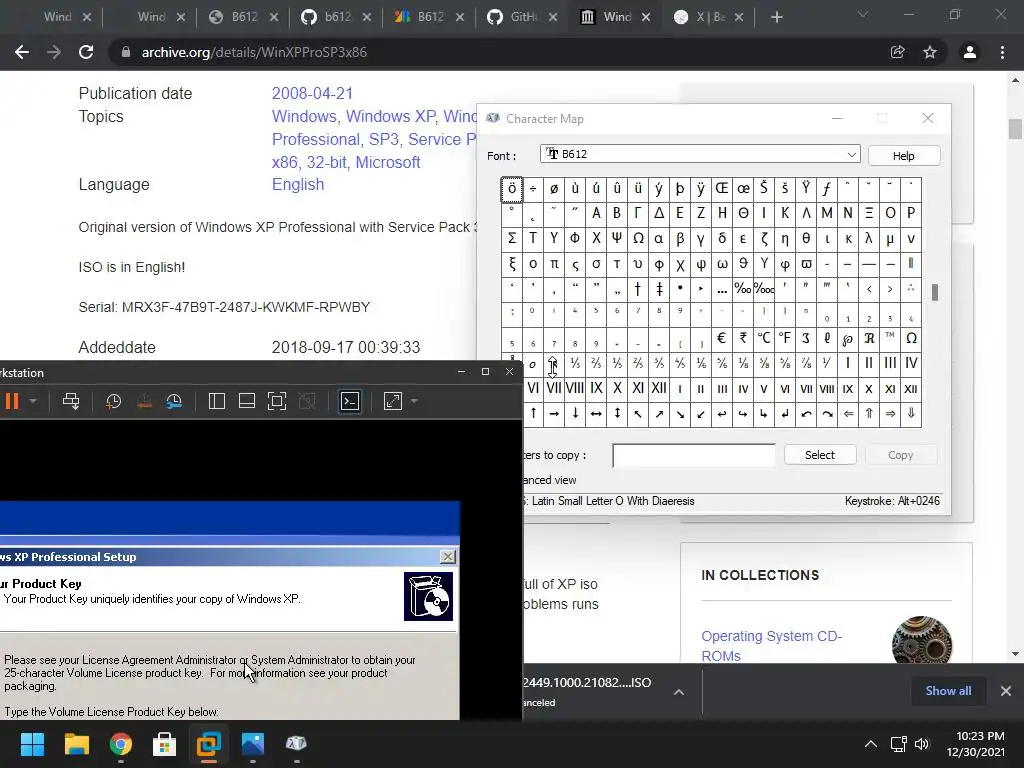Click the greyed-out Unity mode icon
Image resolution: width=1024 pixels, height=768 pixels.
tap(307, 401)
